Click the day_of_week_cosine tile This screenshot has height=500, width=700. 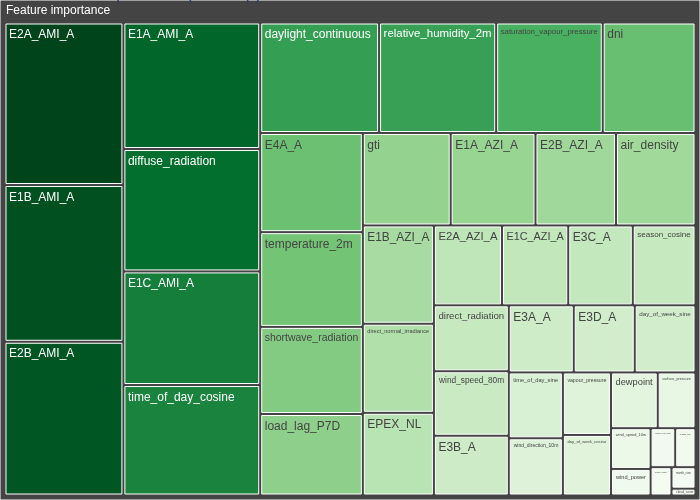coord(587,465)
